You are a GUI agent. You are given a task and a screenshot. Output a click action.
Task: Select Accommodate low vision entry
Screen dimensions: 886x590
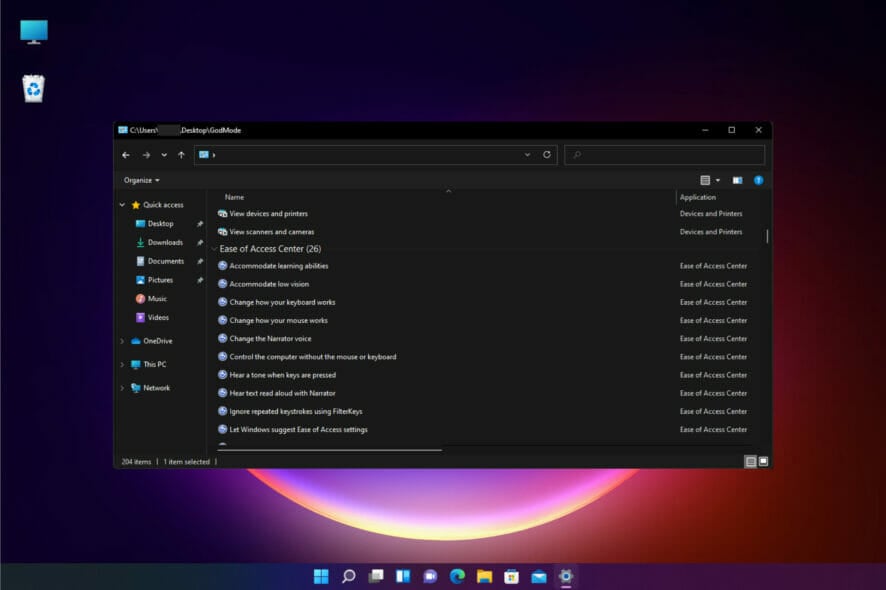coord(268,284)
